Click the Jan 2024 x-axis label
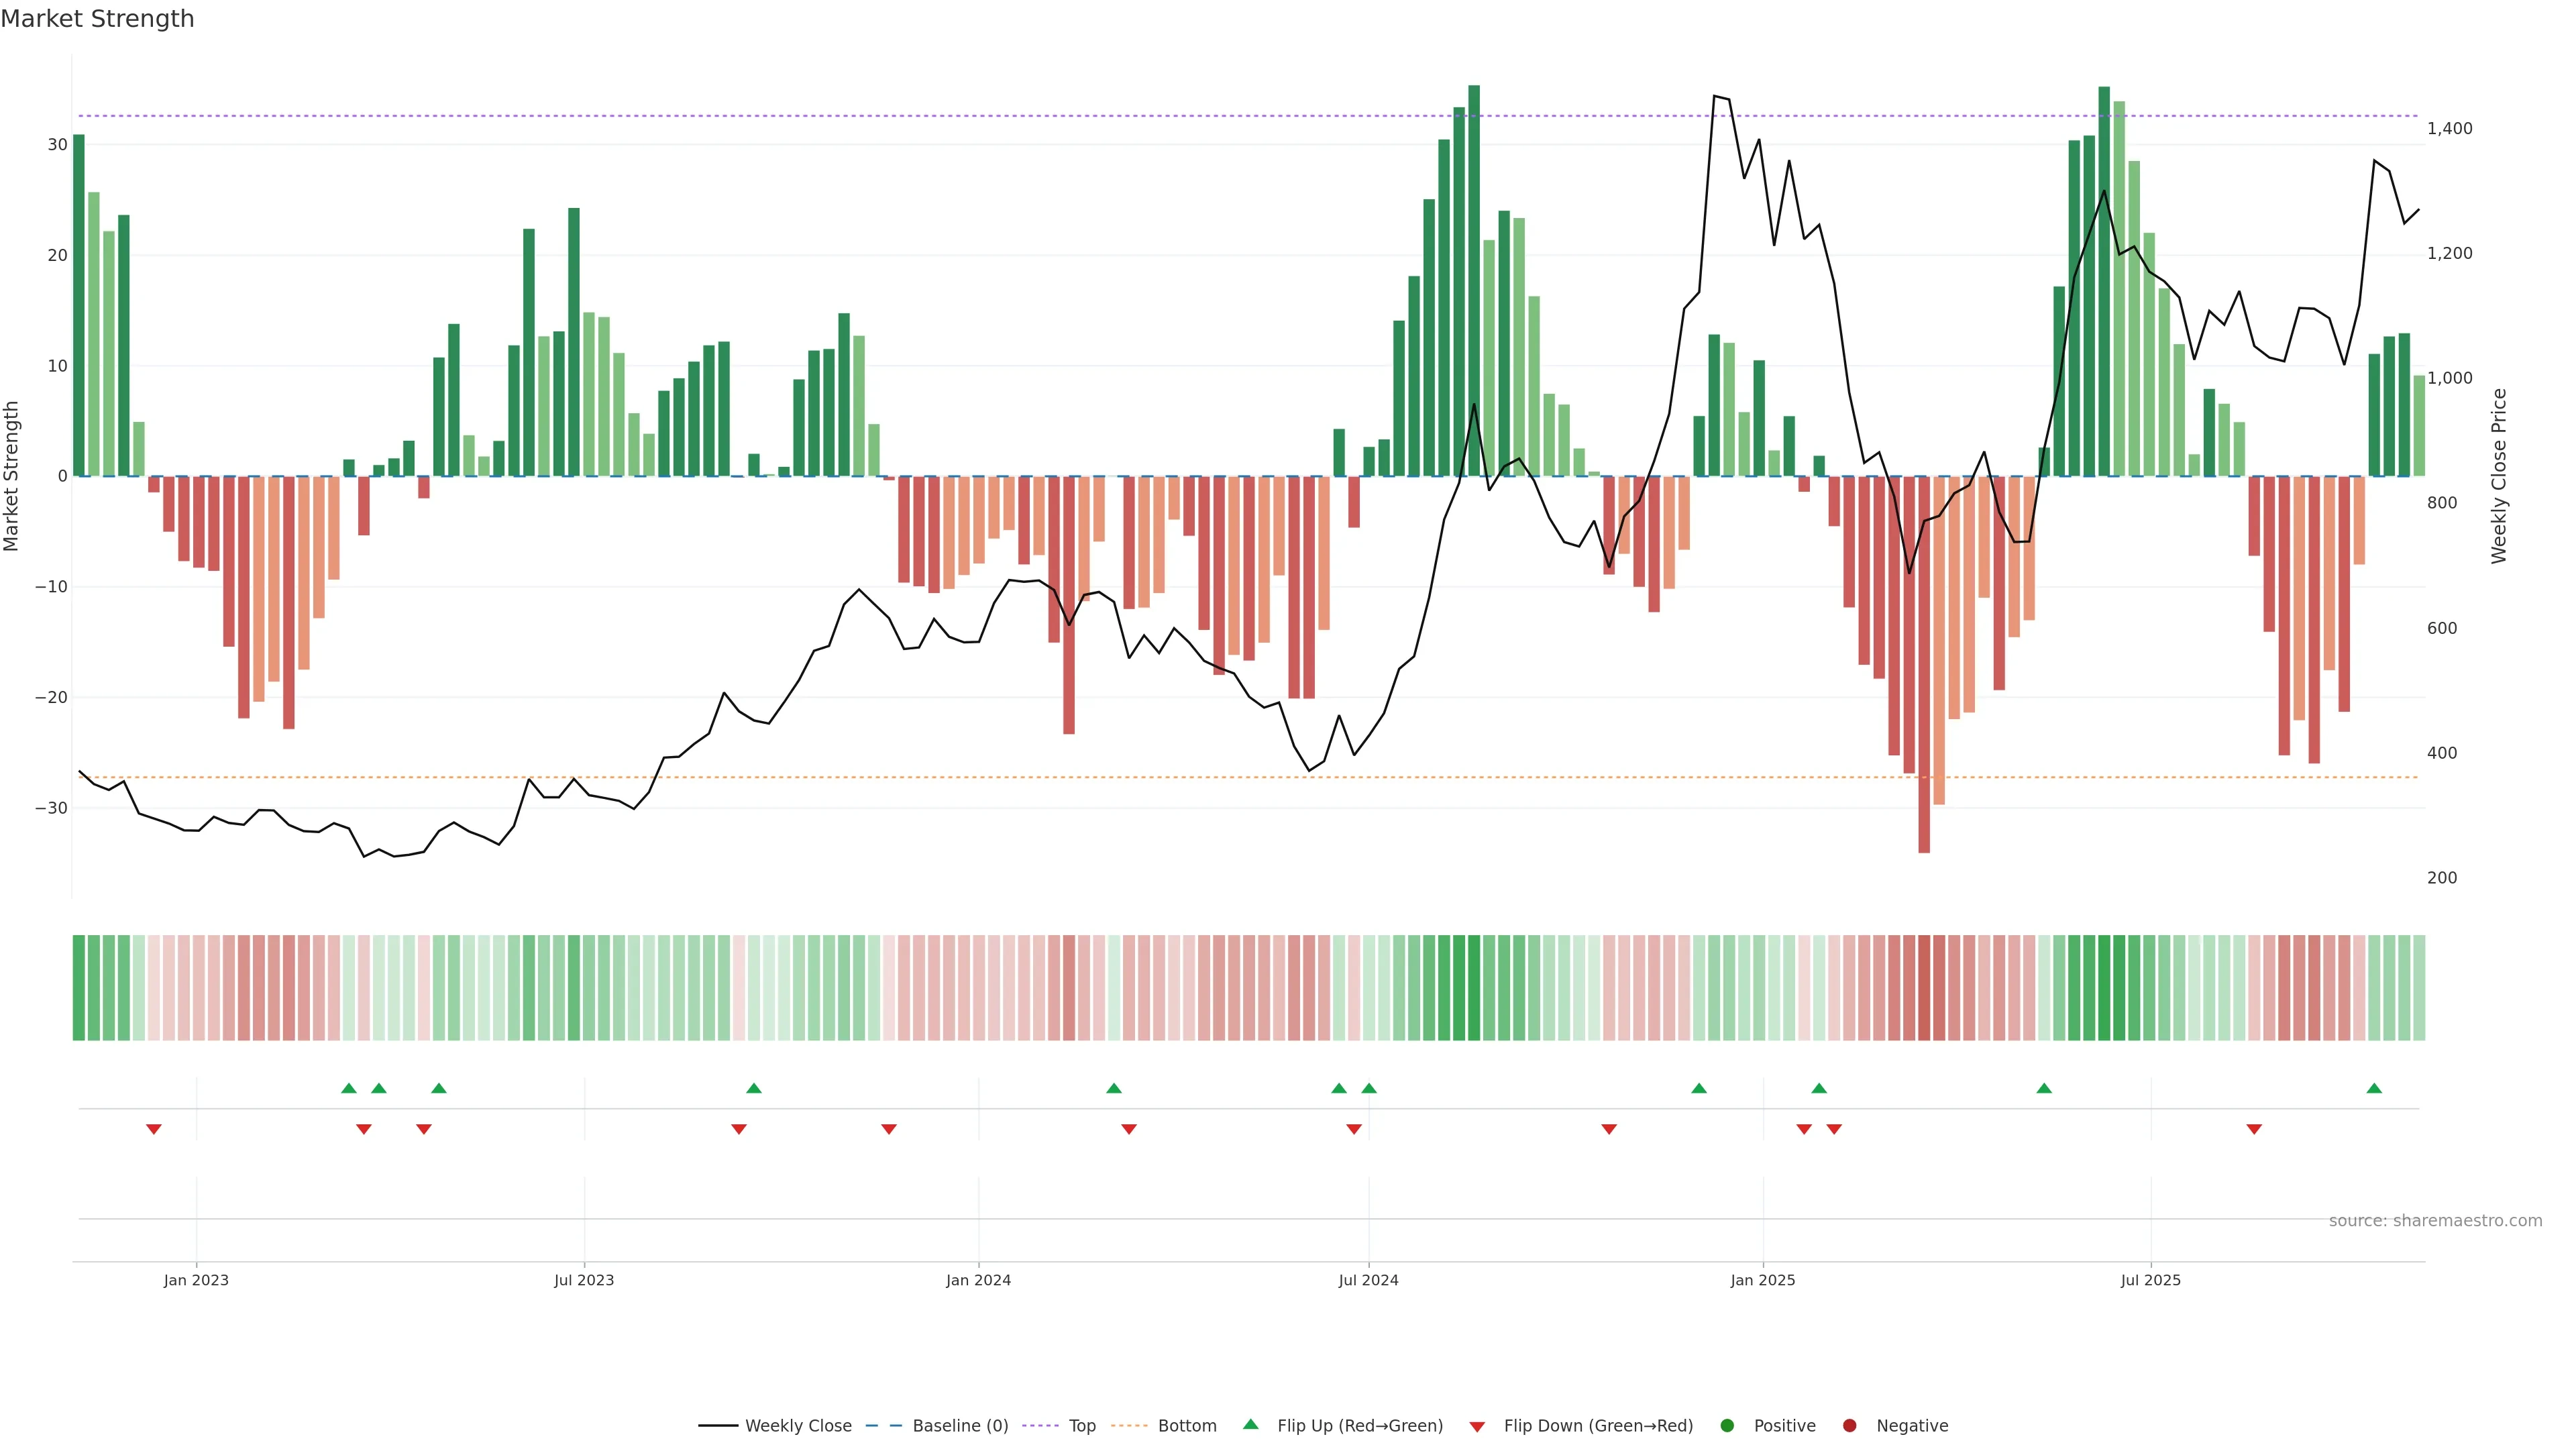Screen dimensions: 2576x1449 tap(978, 1280)
